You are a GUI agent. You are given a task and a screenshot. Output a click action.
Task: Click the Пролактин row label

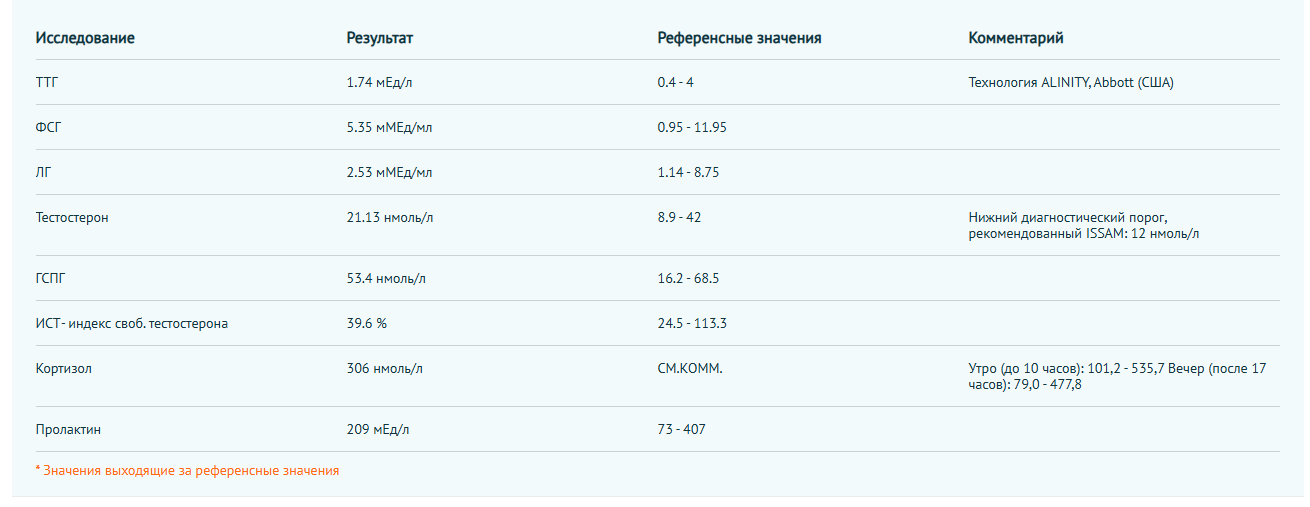click(68, 429)
